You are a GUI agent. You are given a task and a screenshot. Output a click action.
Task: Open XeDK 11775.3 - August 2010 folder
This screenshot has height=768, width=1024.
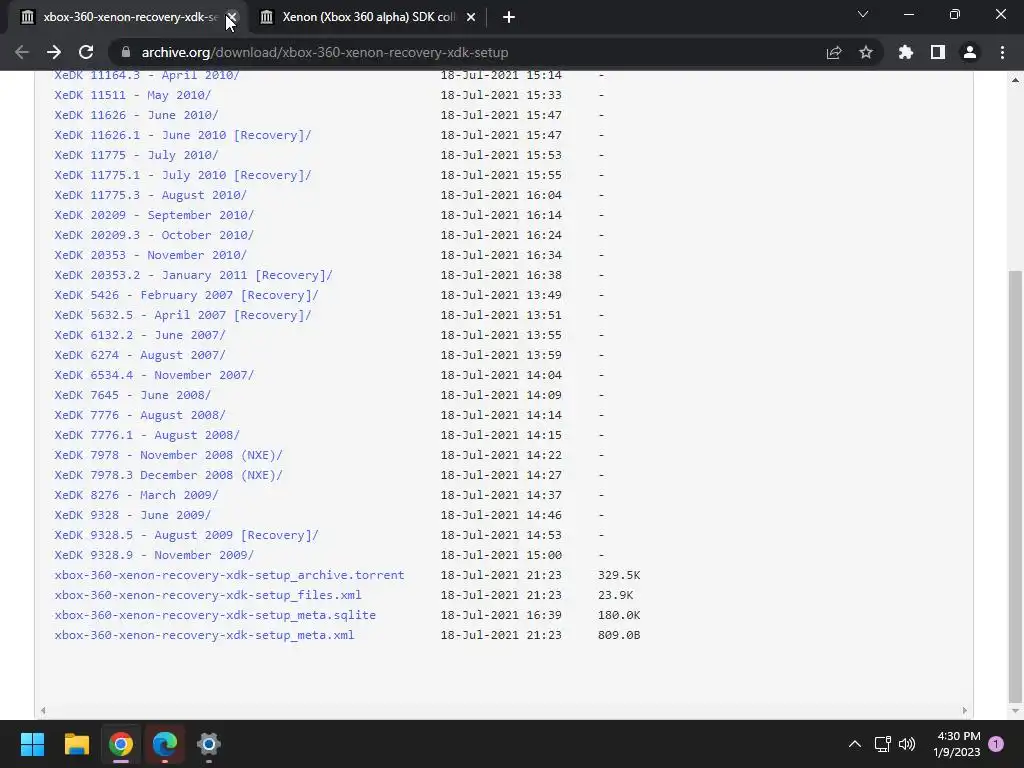[x=150, y=195]
